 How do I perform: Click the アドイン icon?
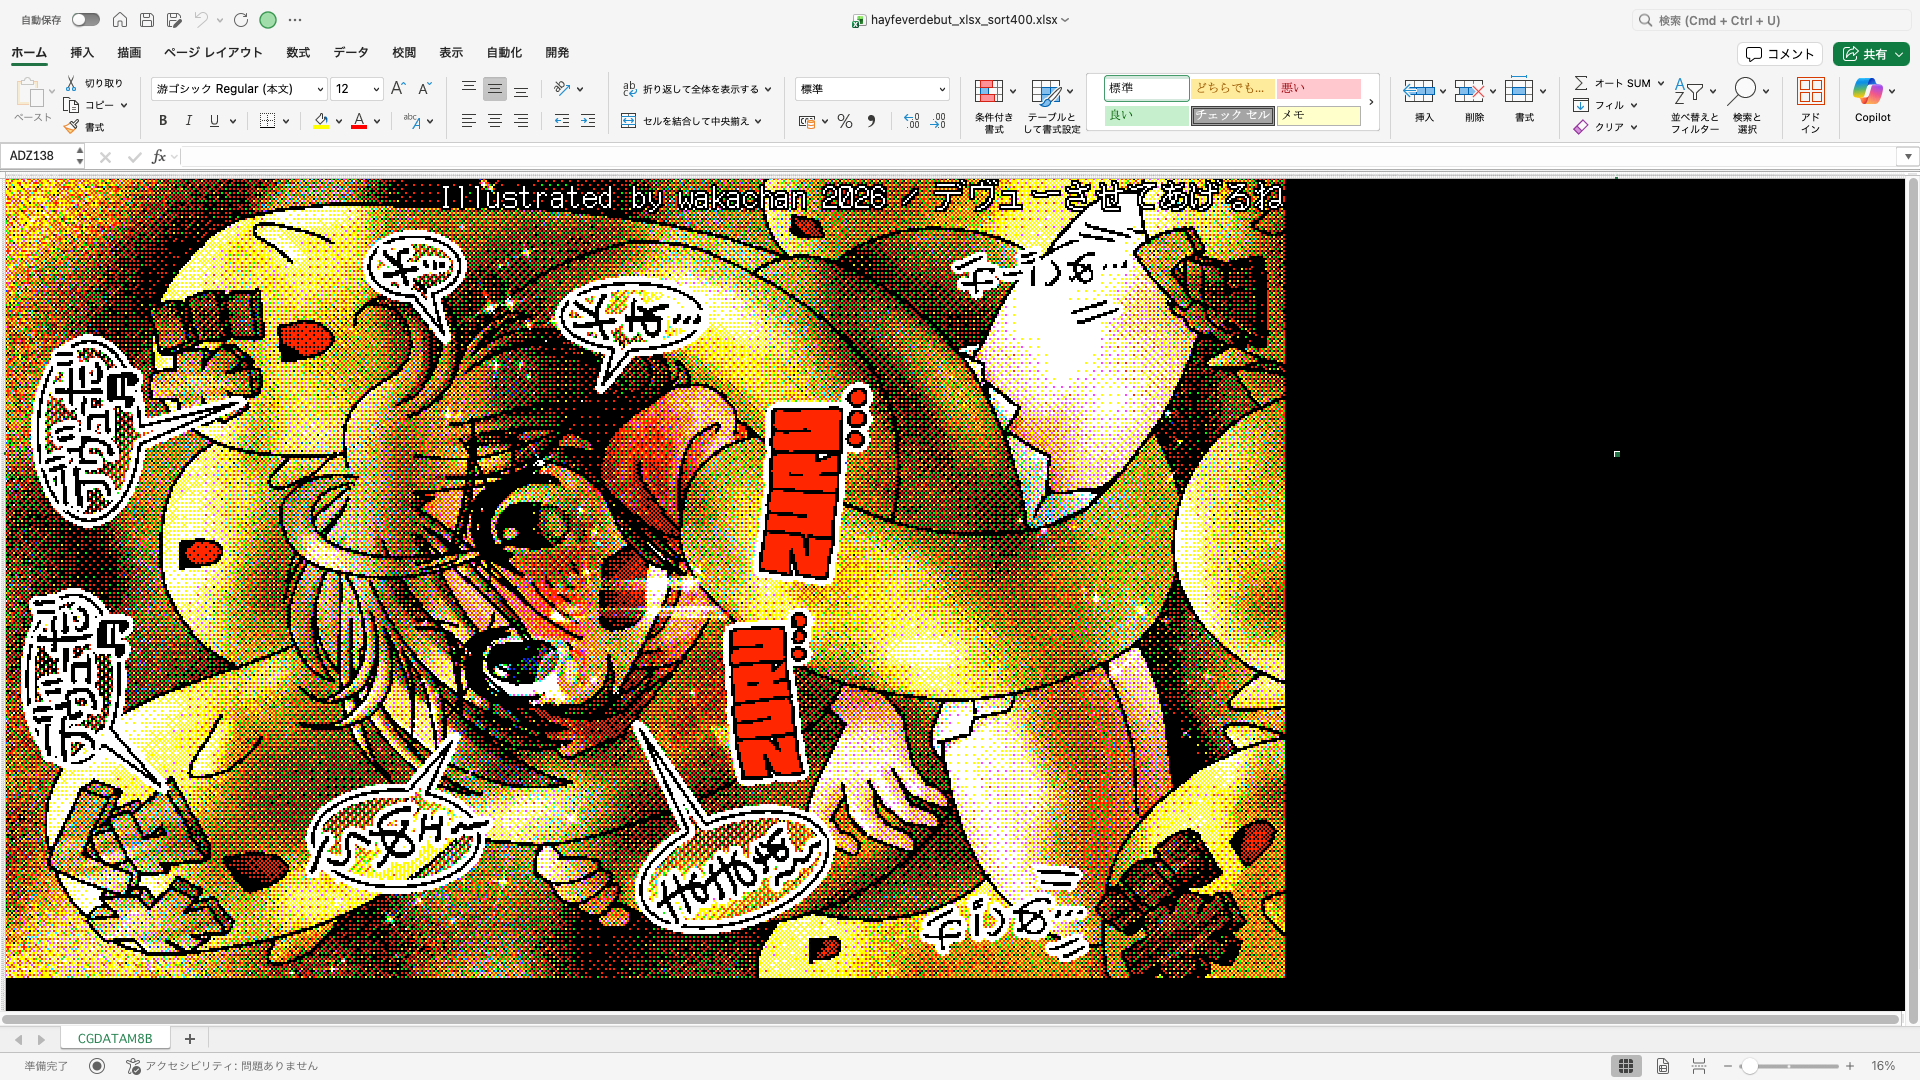pyautogui.click(x=1810, y=100)
